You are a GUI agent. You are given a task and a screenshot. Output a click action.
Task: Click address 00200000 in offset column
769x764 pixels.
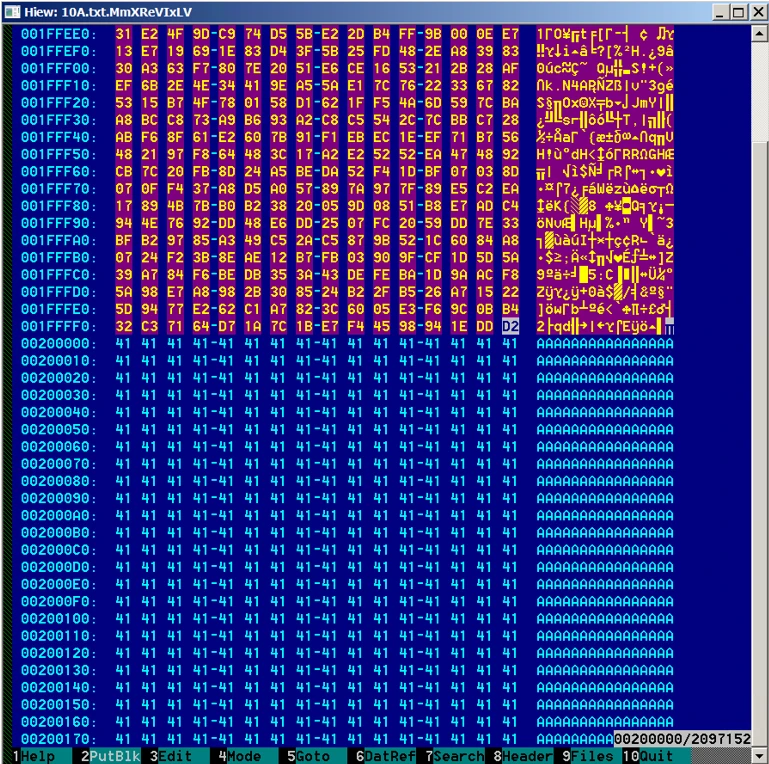pos(58,343)
